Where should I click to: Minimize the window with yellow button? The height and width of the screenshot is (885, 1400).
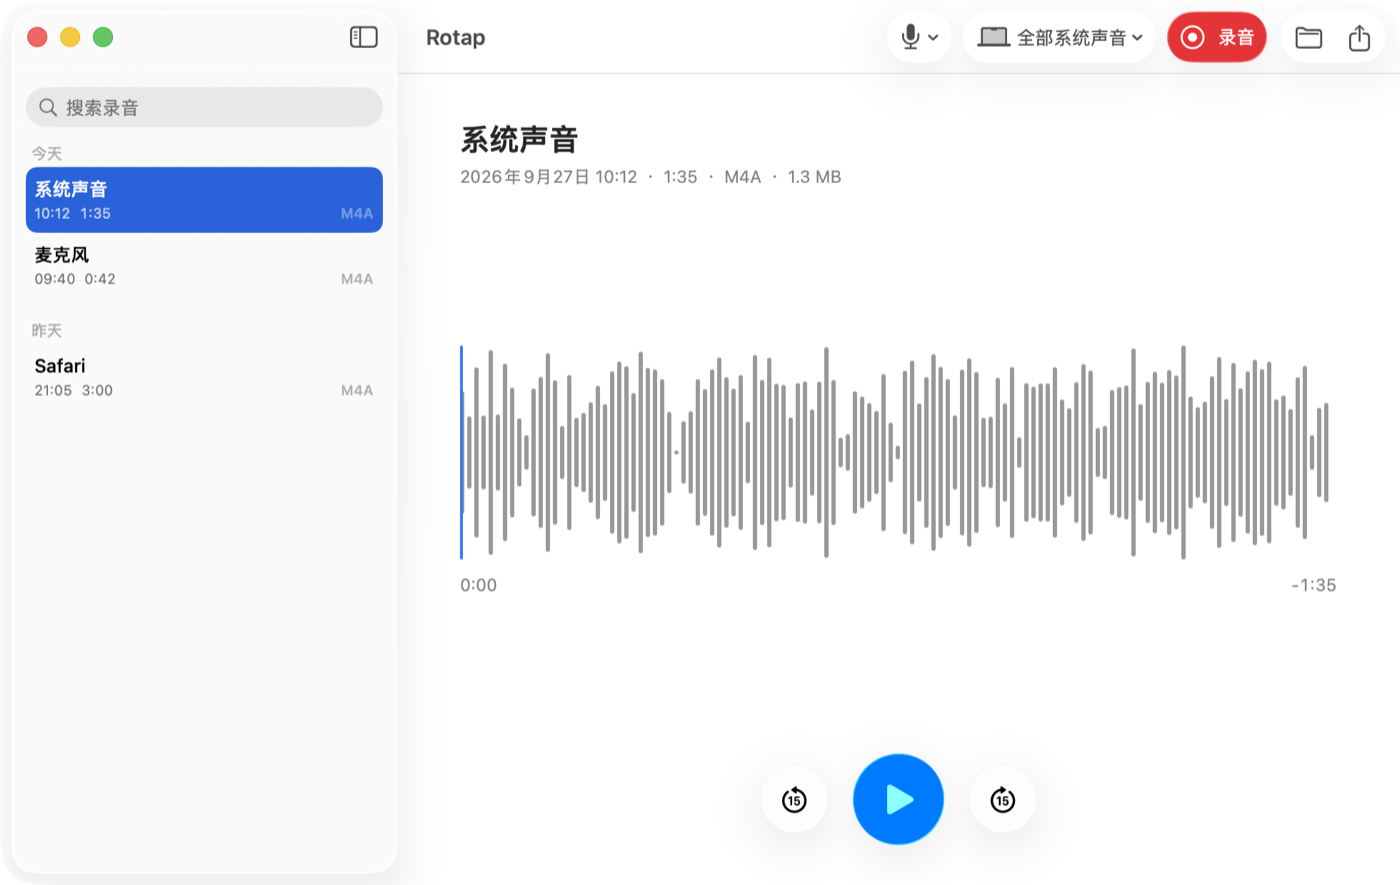[x=70, y=37]
